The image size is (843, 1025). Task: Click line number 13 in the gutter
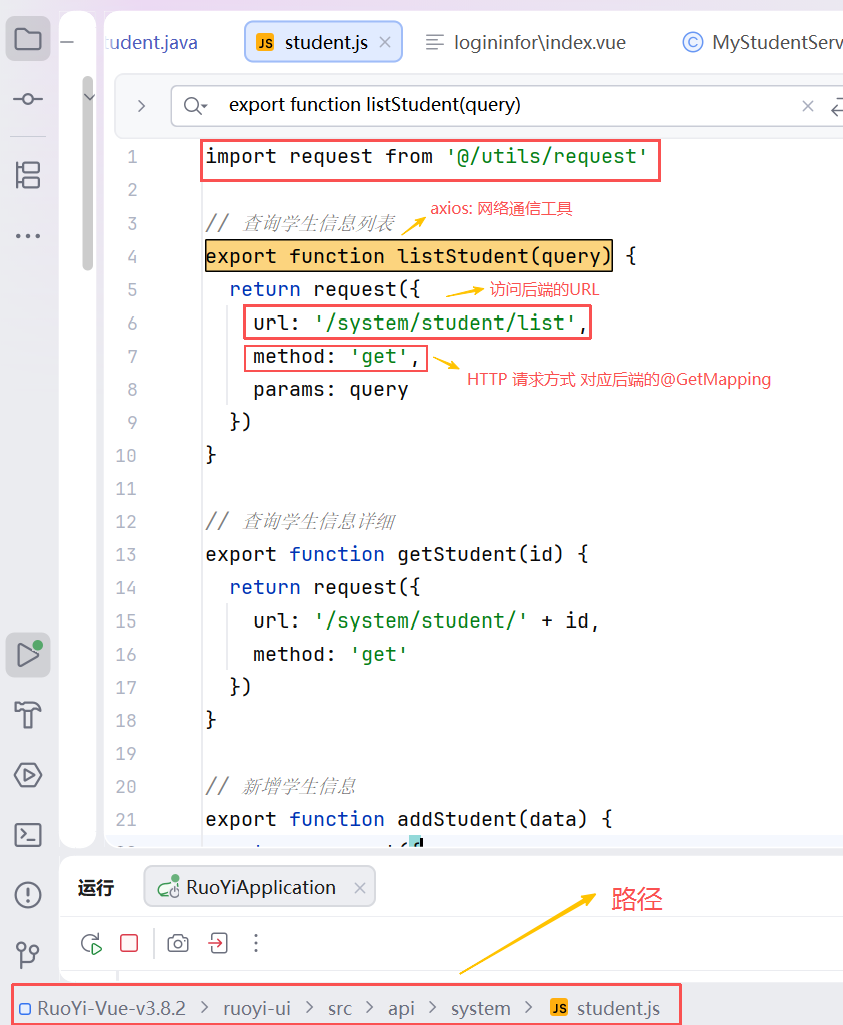[126, 555]
